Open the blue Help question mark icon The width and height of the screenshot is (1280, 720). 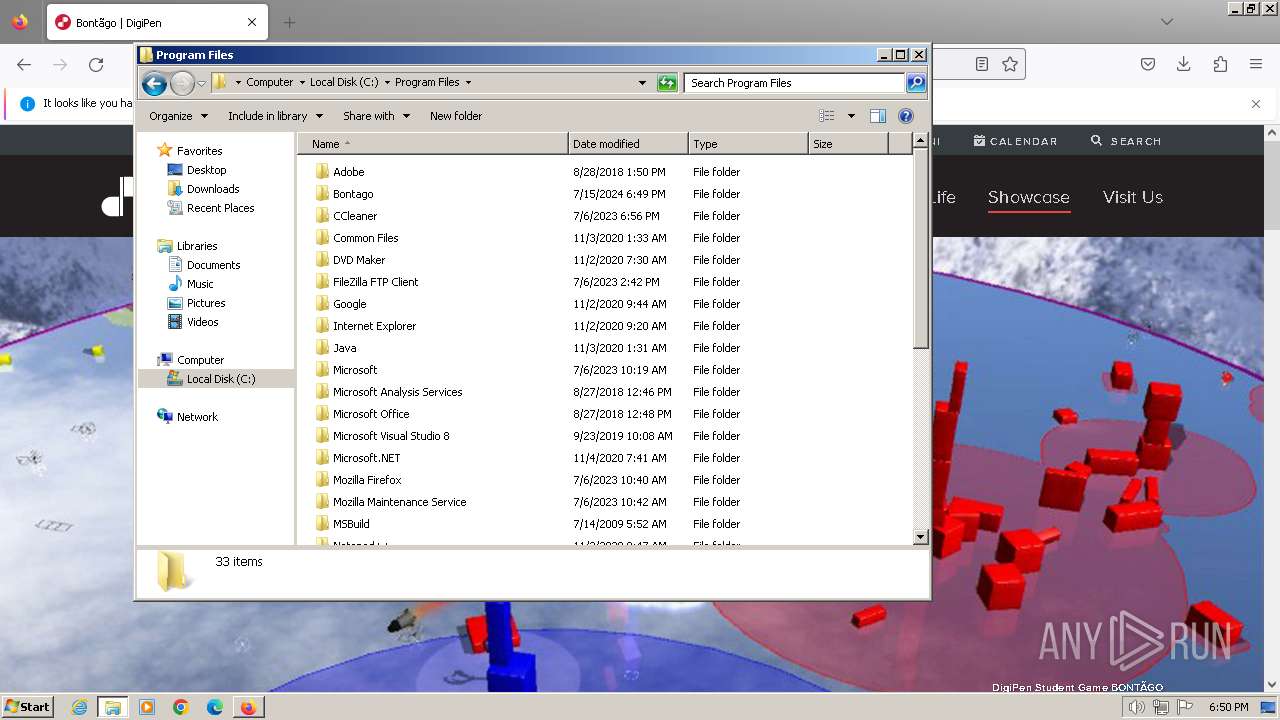click(x=906, y=116)
